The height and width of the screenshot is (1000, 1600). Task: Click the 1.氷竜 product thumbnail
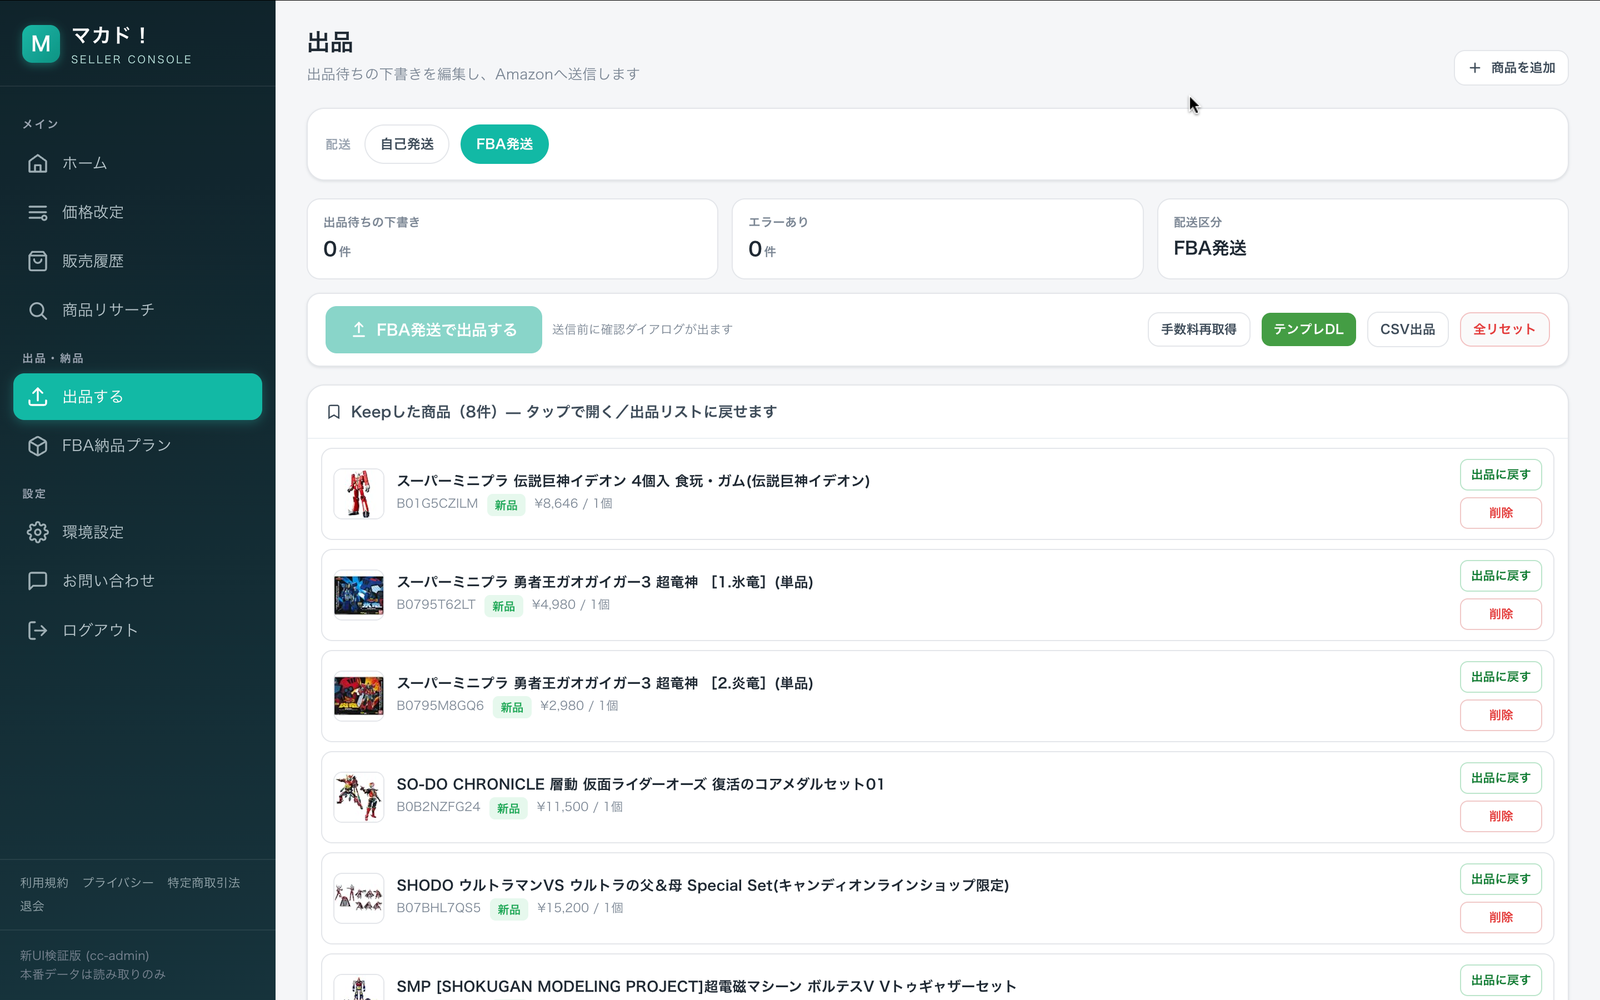[359, 595]
